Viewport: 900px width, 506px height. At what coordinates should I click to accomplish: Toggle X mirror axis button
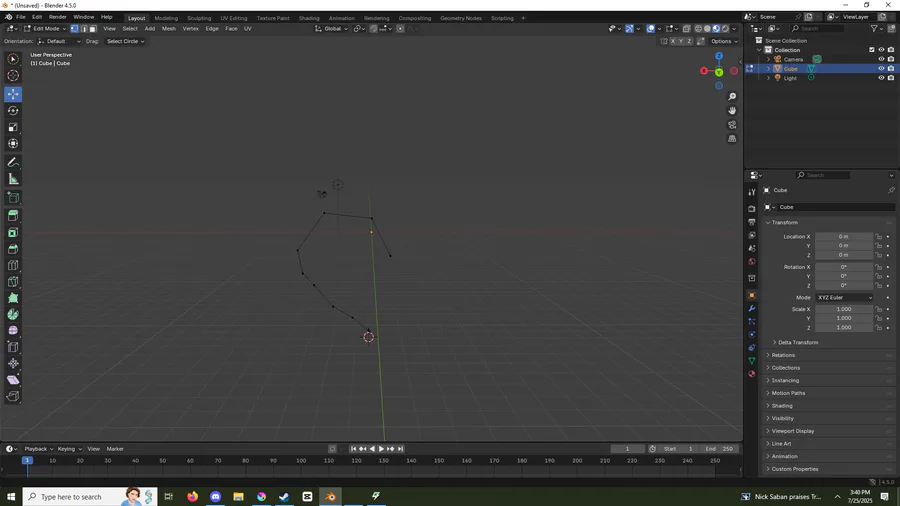[x=673, y=41]
